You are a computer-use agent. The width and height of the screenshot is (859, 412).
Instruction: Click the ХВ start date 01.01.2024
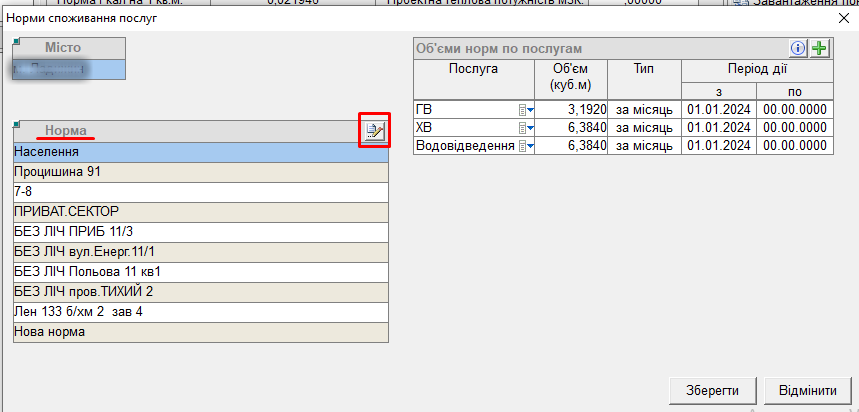tap(719, 128)
